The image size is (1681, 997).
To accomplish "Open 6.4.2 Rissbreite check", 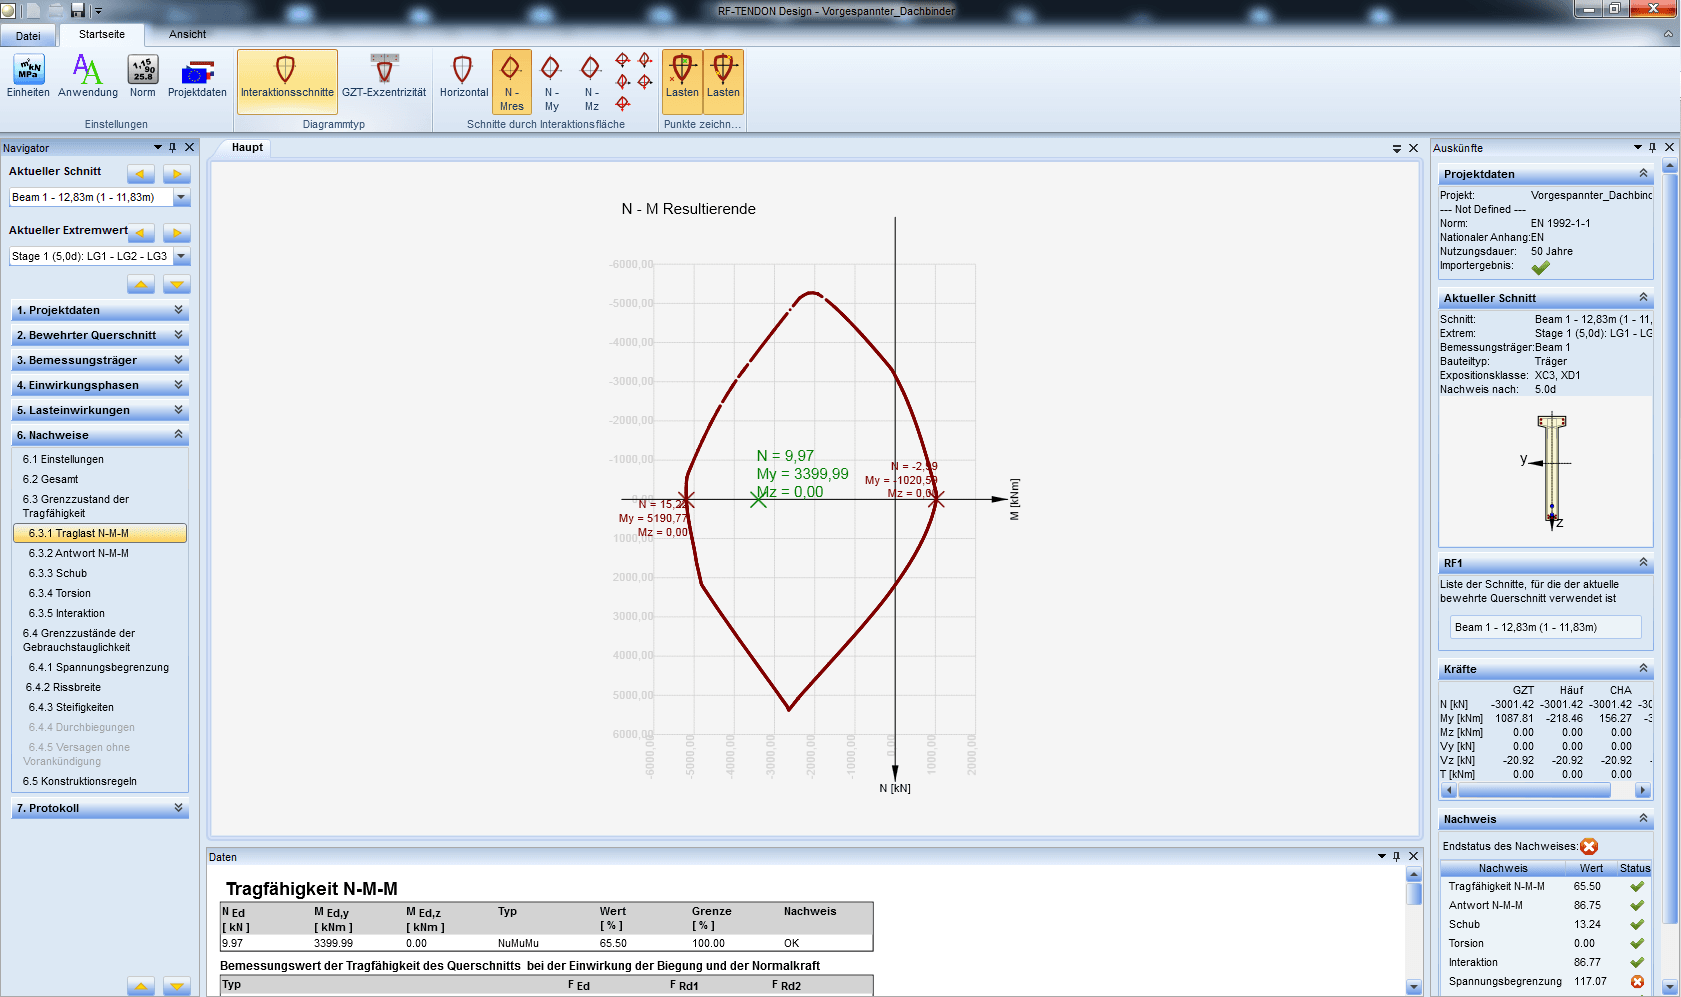I will pos(63,687).
